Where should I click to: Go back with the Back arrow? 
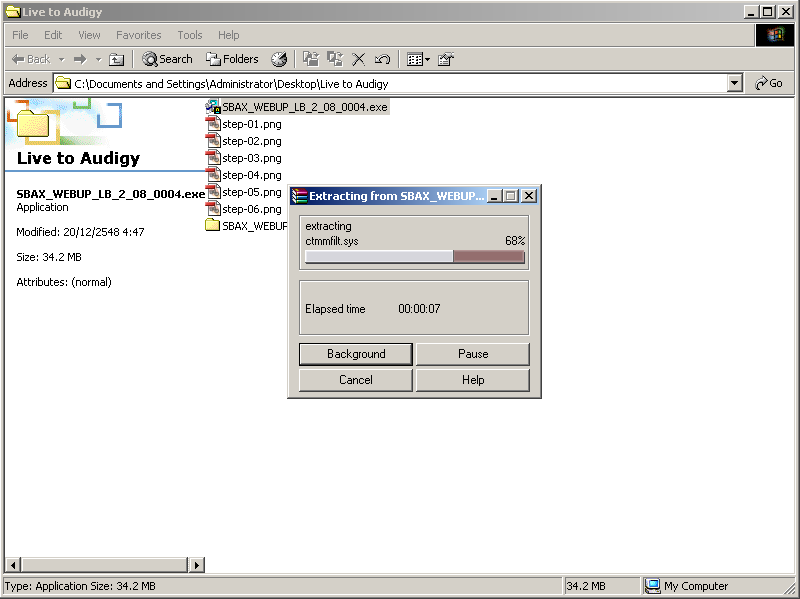click(x=31, y=59)
